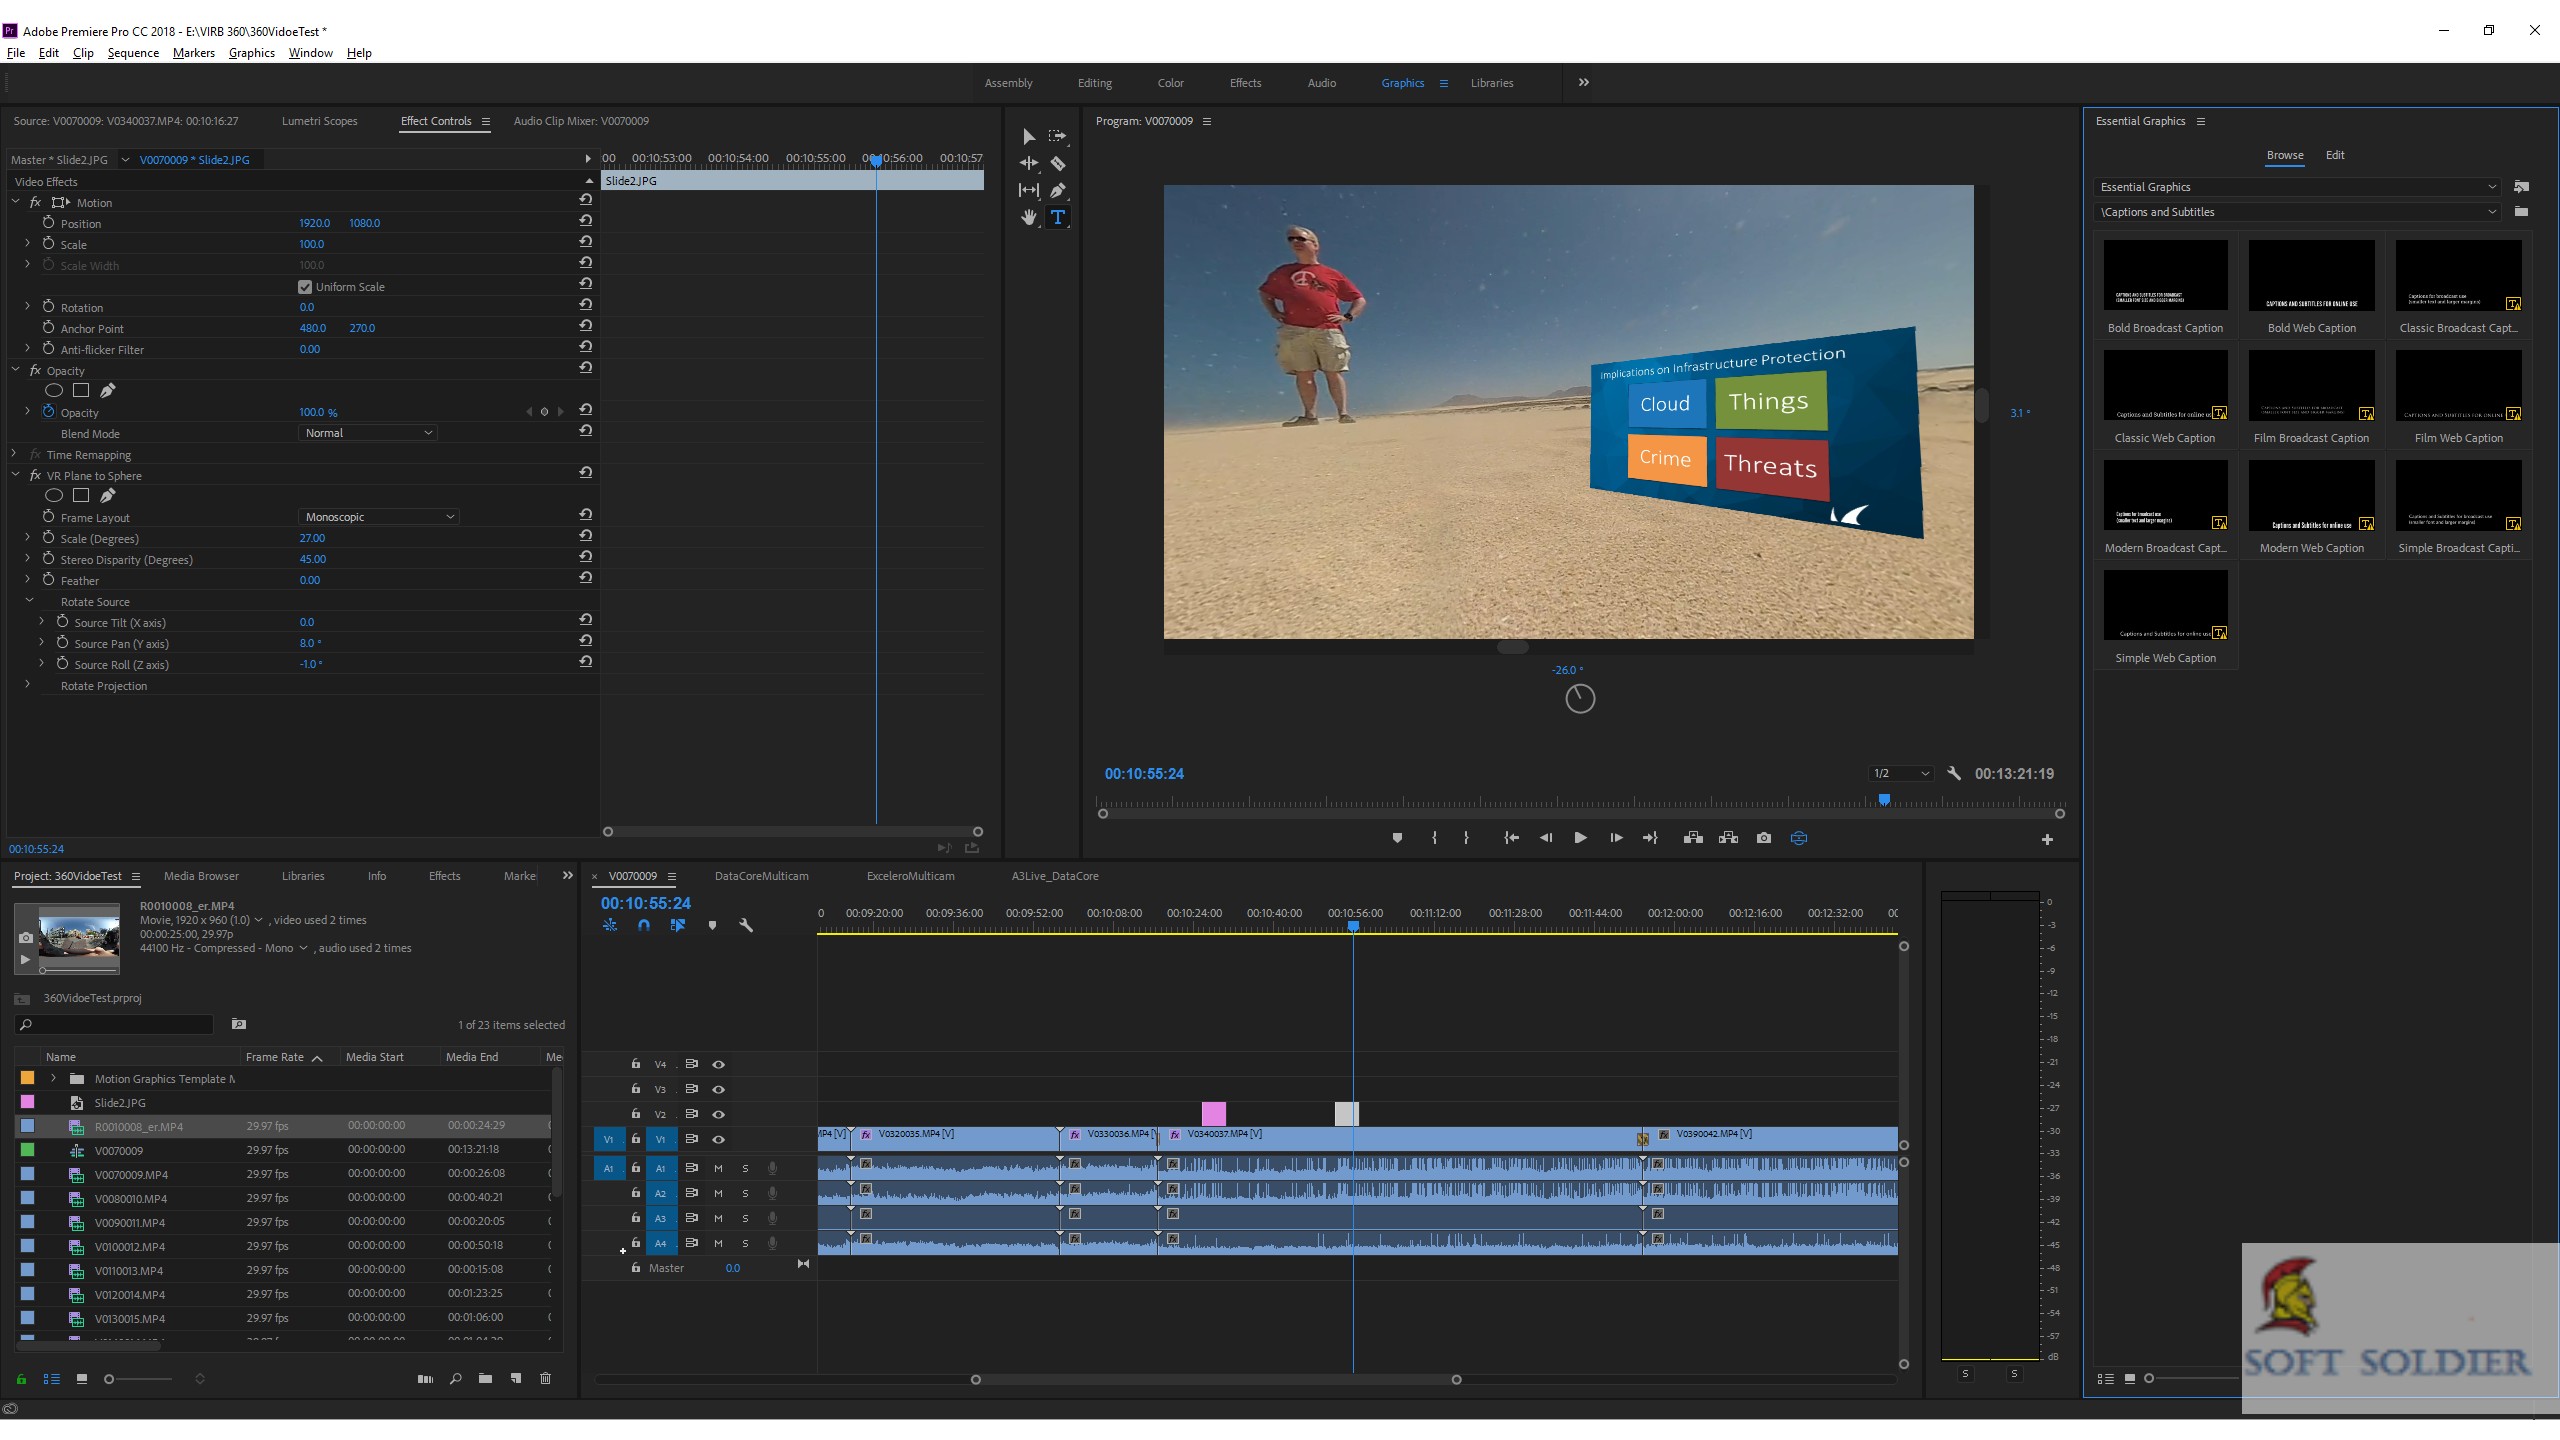2560x1440 pixels.
Task: Toggle Uniform Scale checkbox
Action: click(302, 285)
